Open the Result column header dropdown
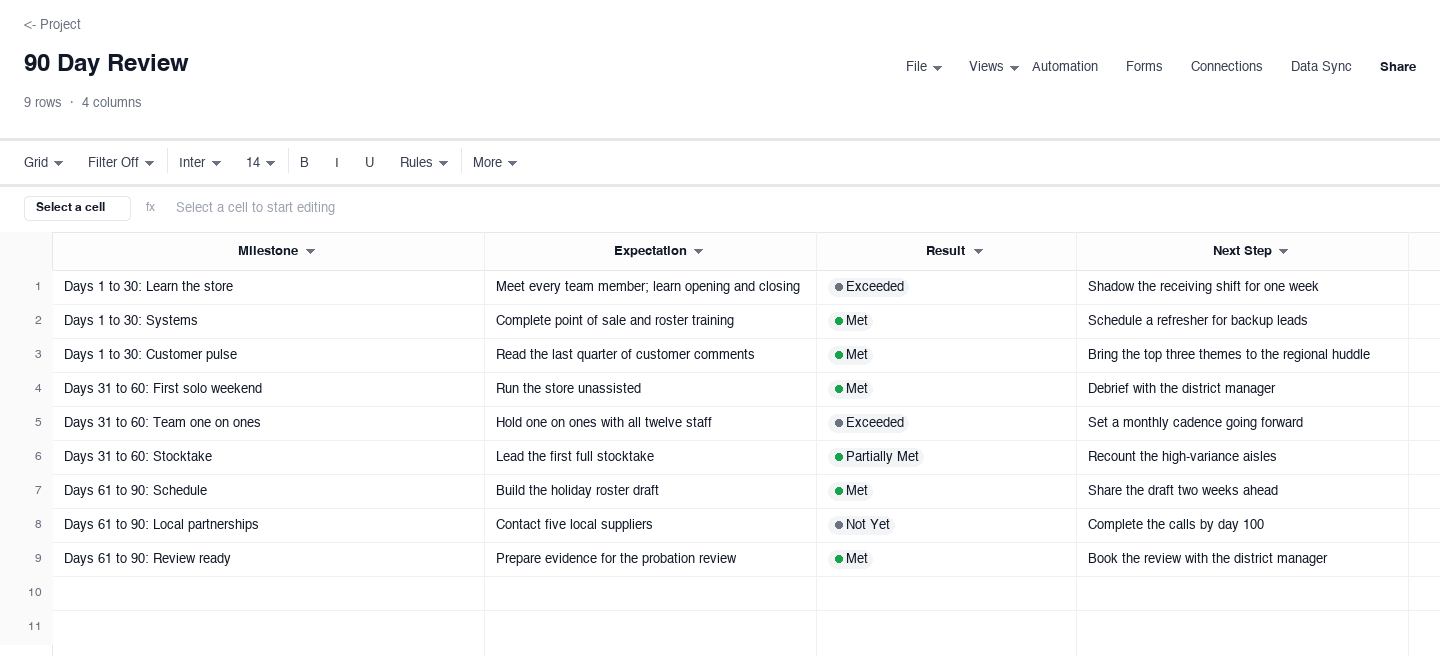 pyautogui.click(x=978, y=252)
